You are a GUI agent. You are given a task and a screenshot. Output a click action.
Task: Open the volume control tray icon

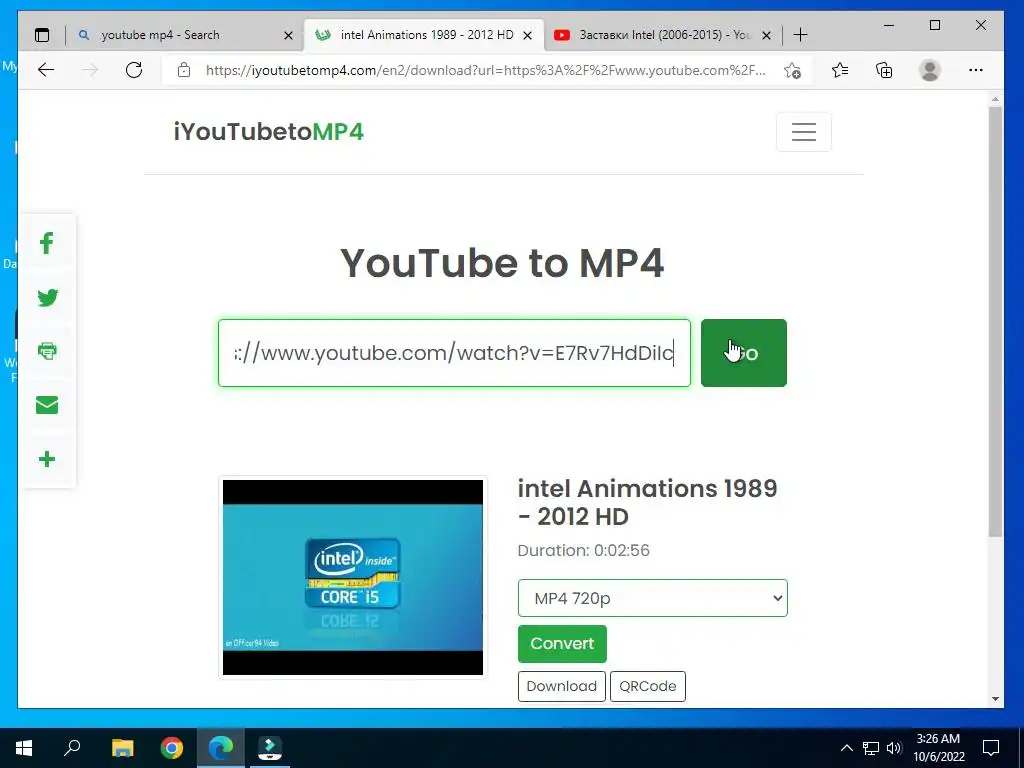point(894,748)
